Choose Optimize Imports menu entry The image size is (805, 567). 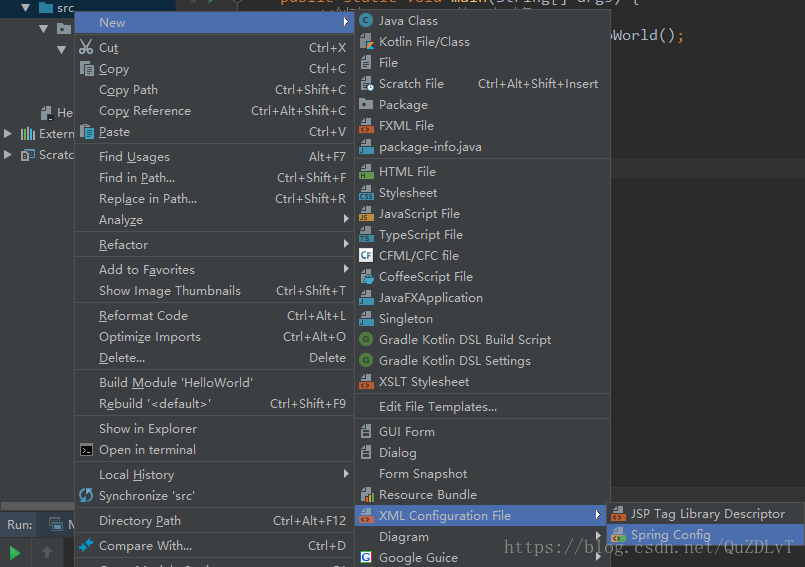pos(215,337)
